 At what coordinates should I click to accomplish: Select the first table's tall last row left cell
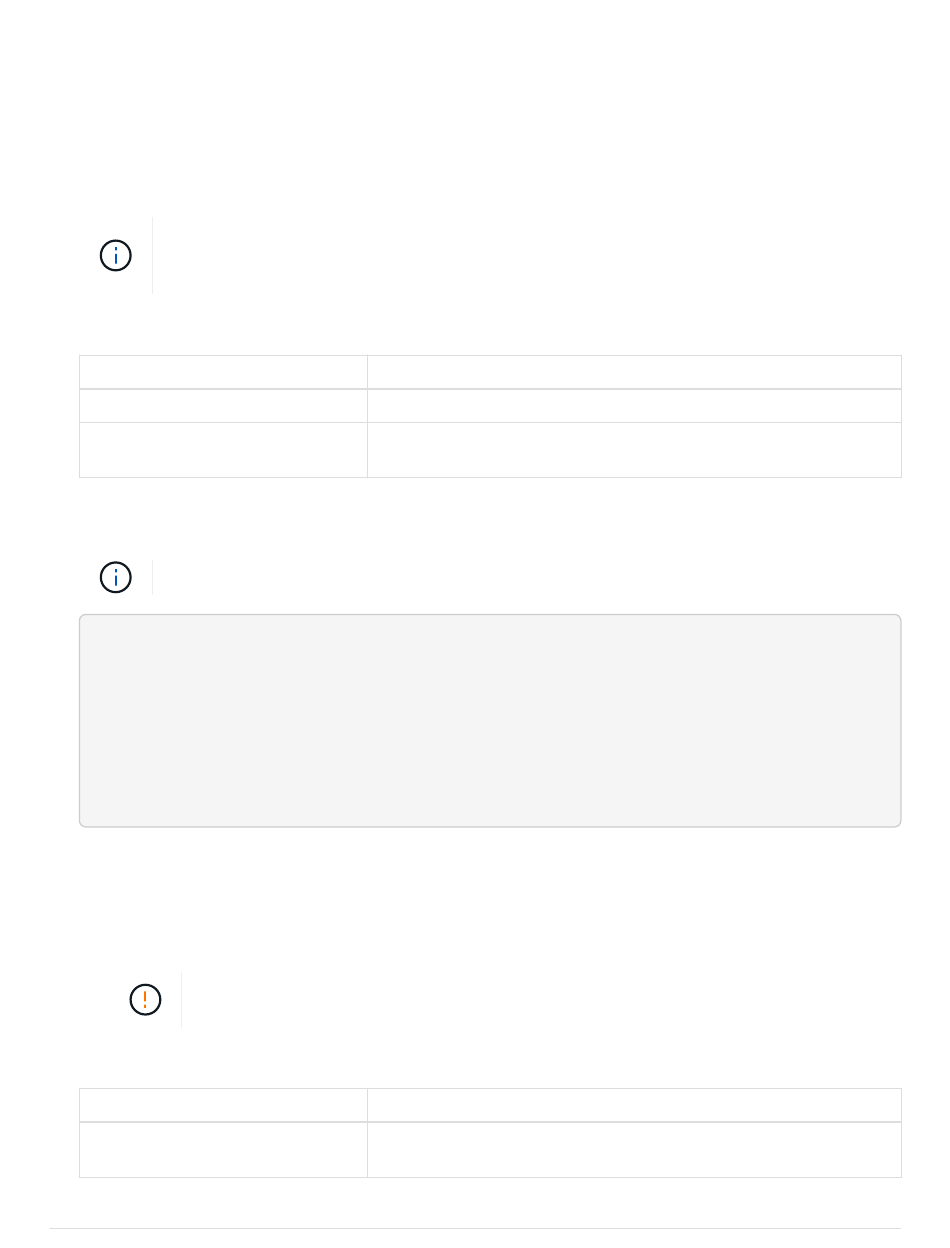click(223, 450)
